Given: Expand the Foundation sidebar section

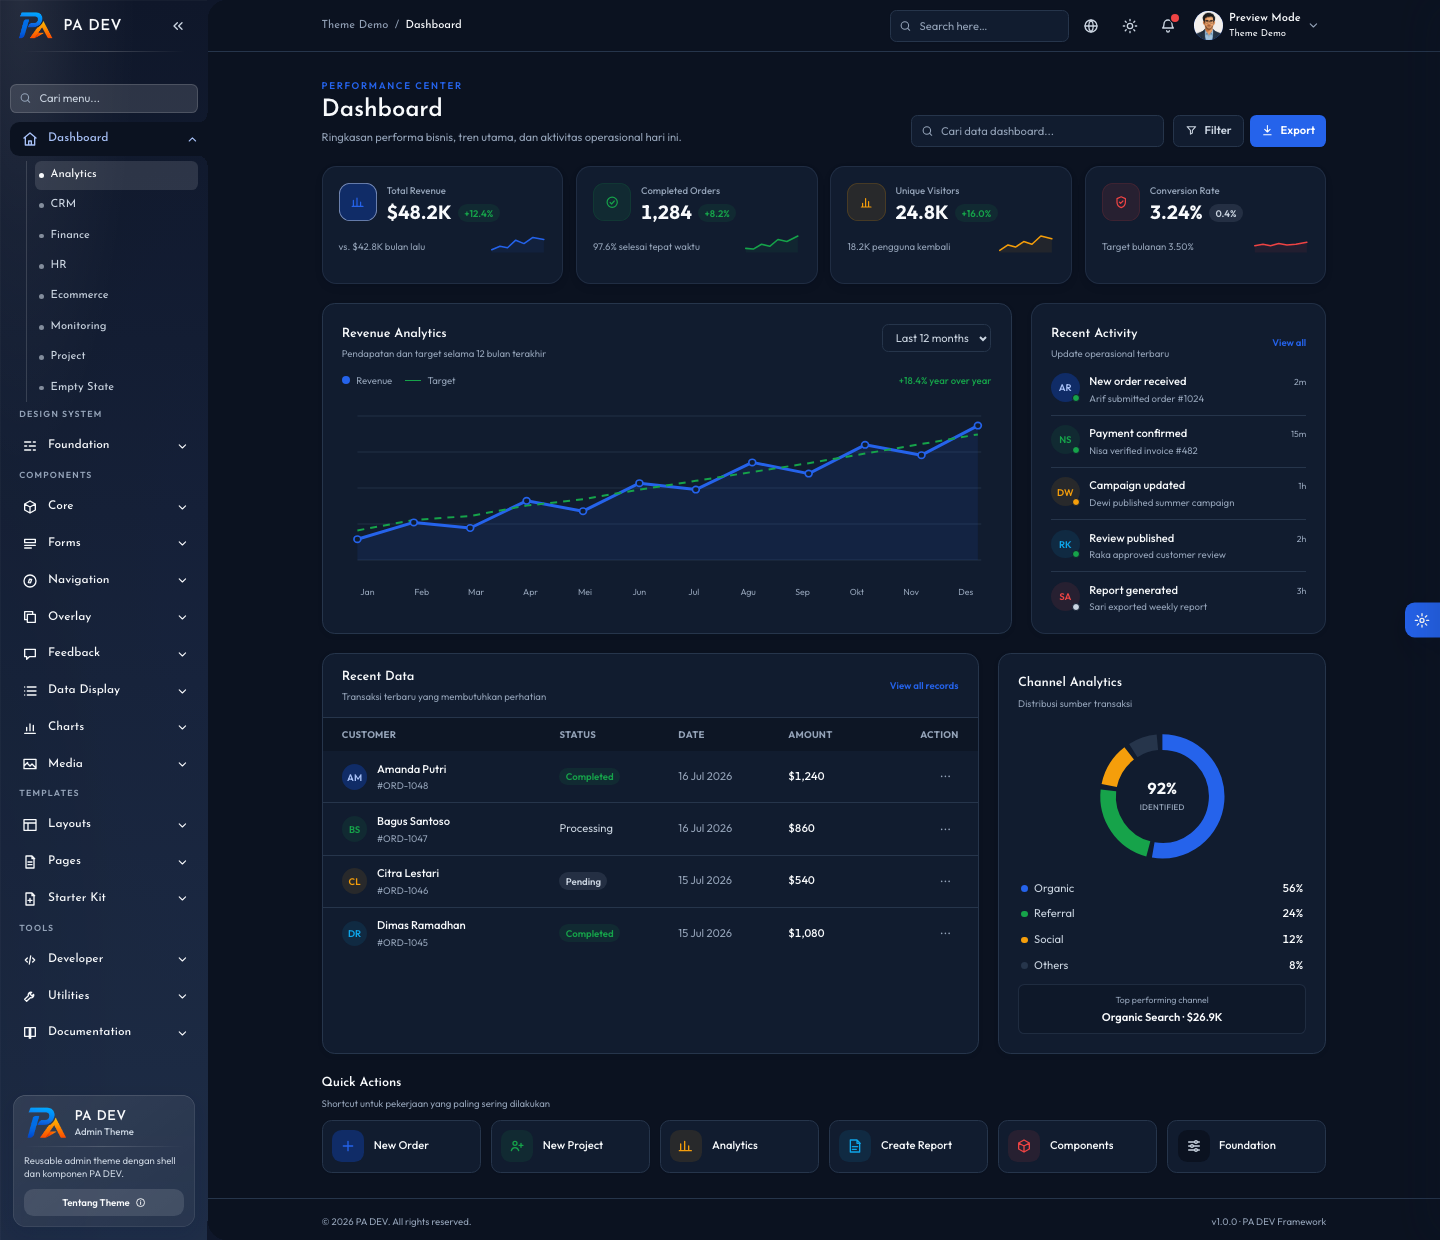Looking at the screenshot, I should click(x=104, y=445).
